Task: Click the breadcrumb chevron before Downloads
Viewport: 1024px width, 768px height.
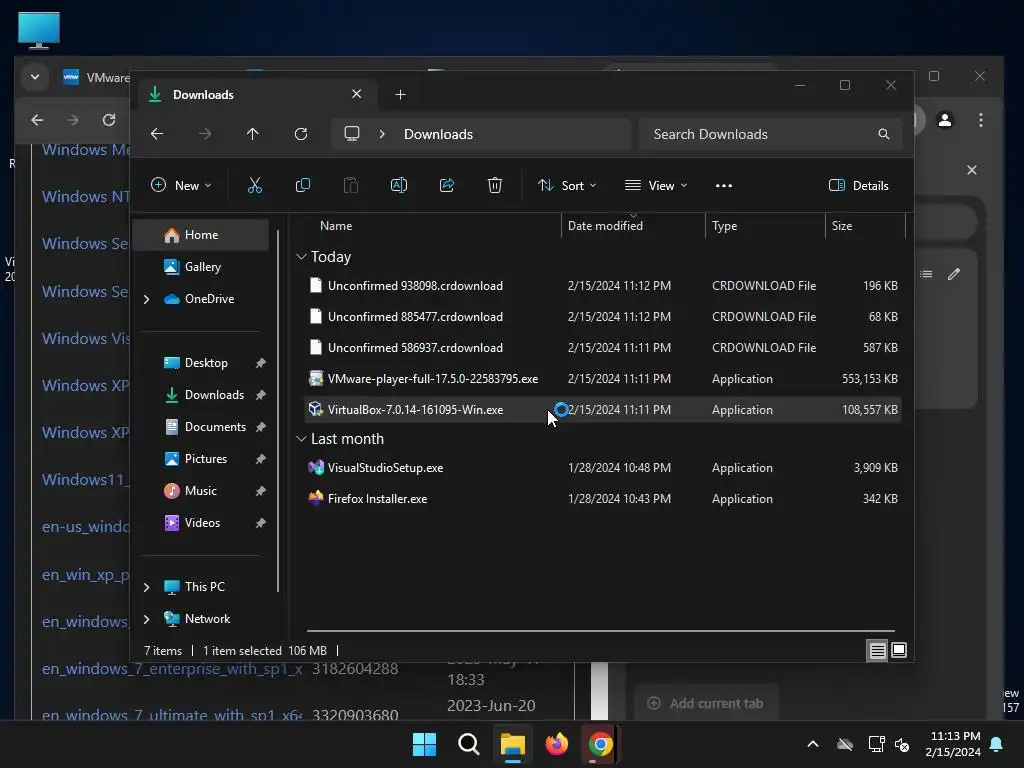Action: point(382,134)
